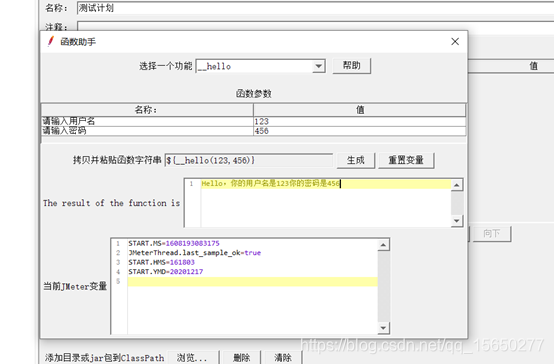Click the 浏览... browse button for ClassPath
554x364 pixels.
(192, 357)
